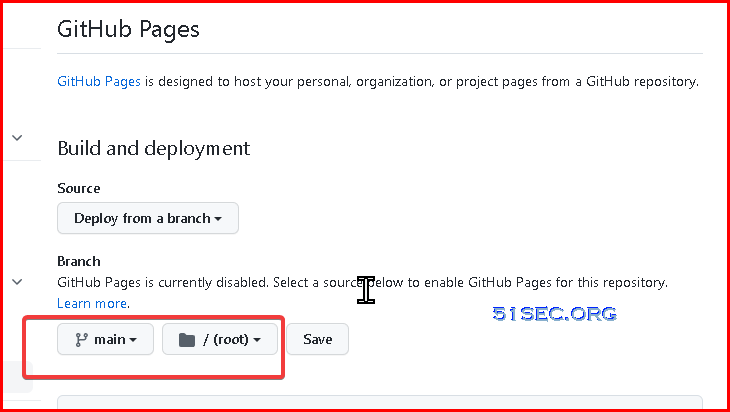Open the / (root) folder selector
Image resolution: width=730 pixels, height=412 pixels.
pyautogui.click(x=220, y=339)
